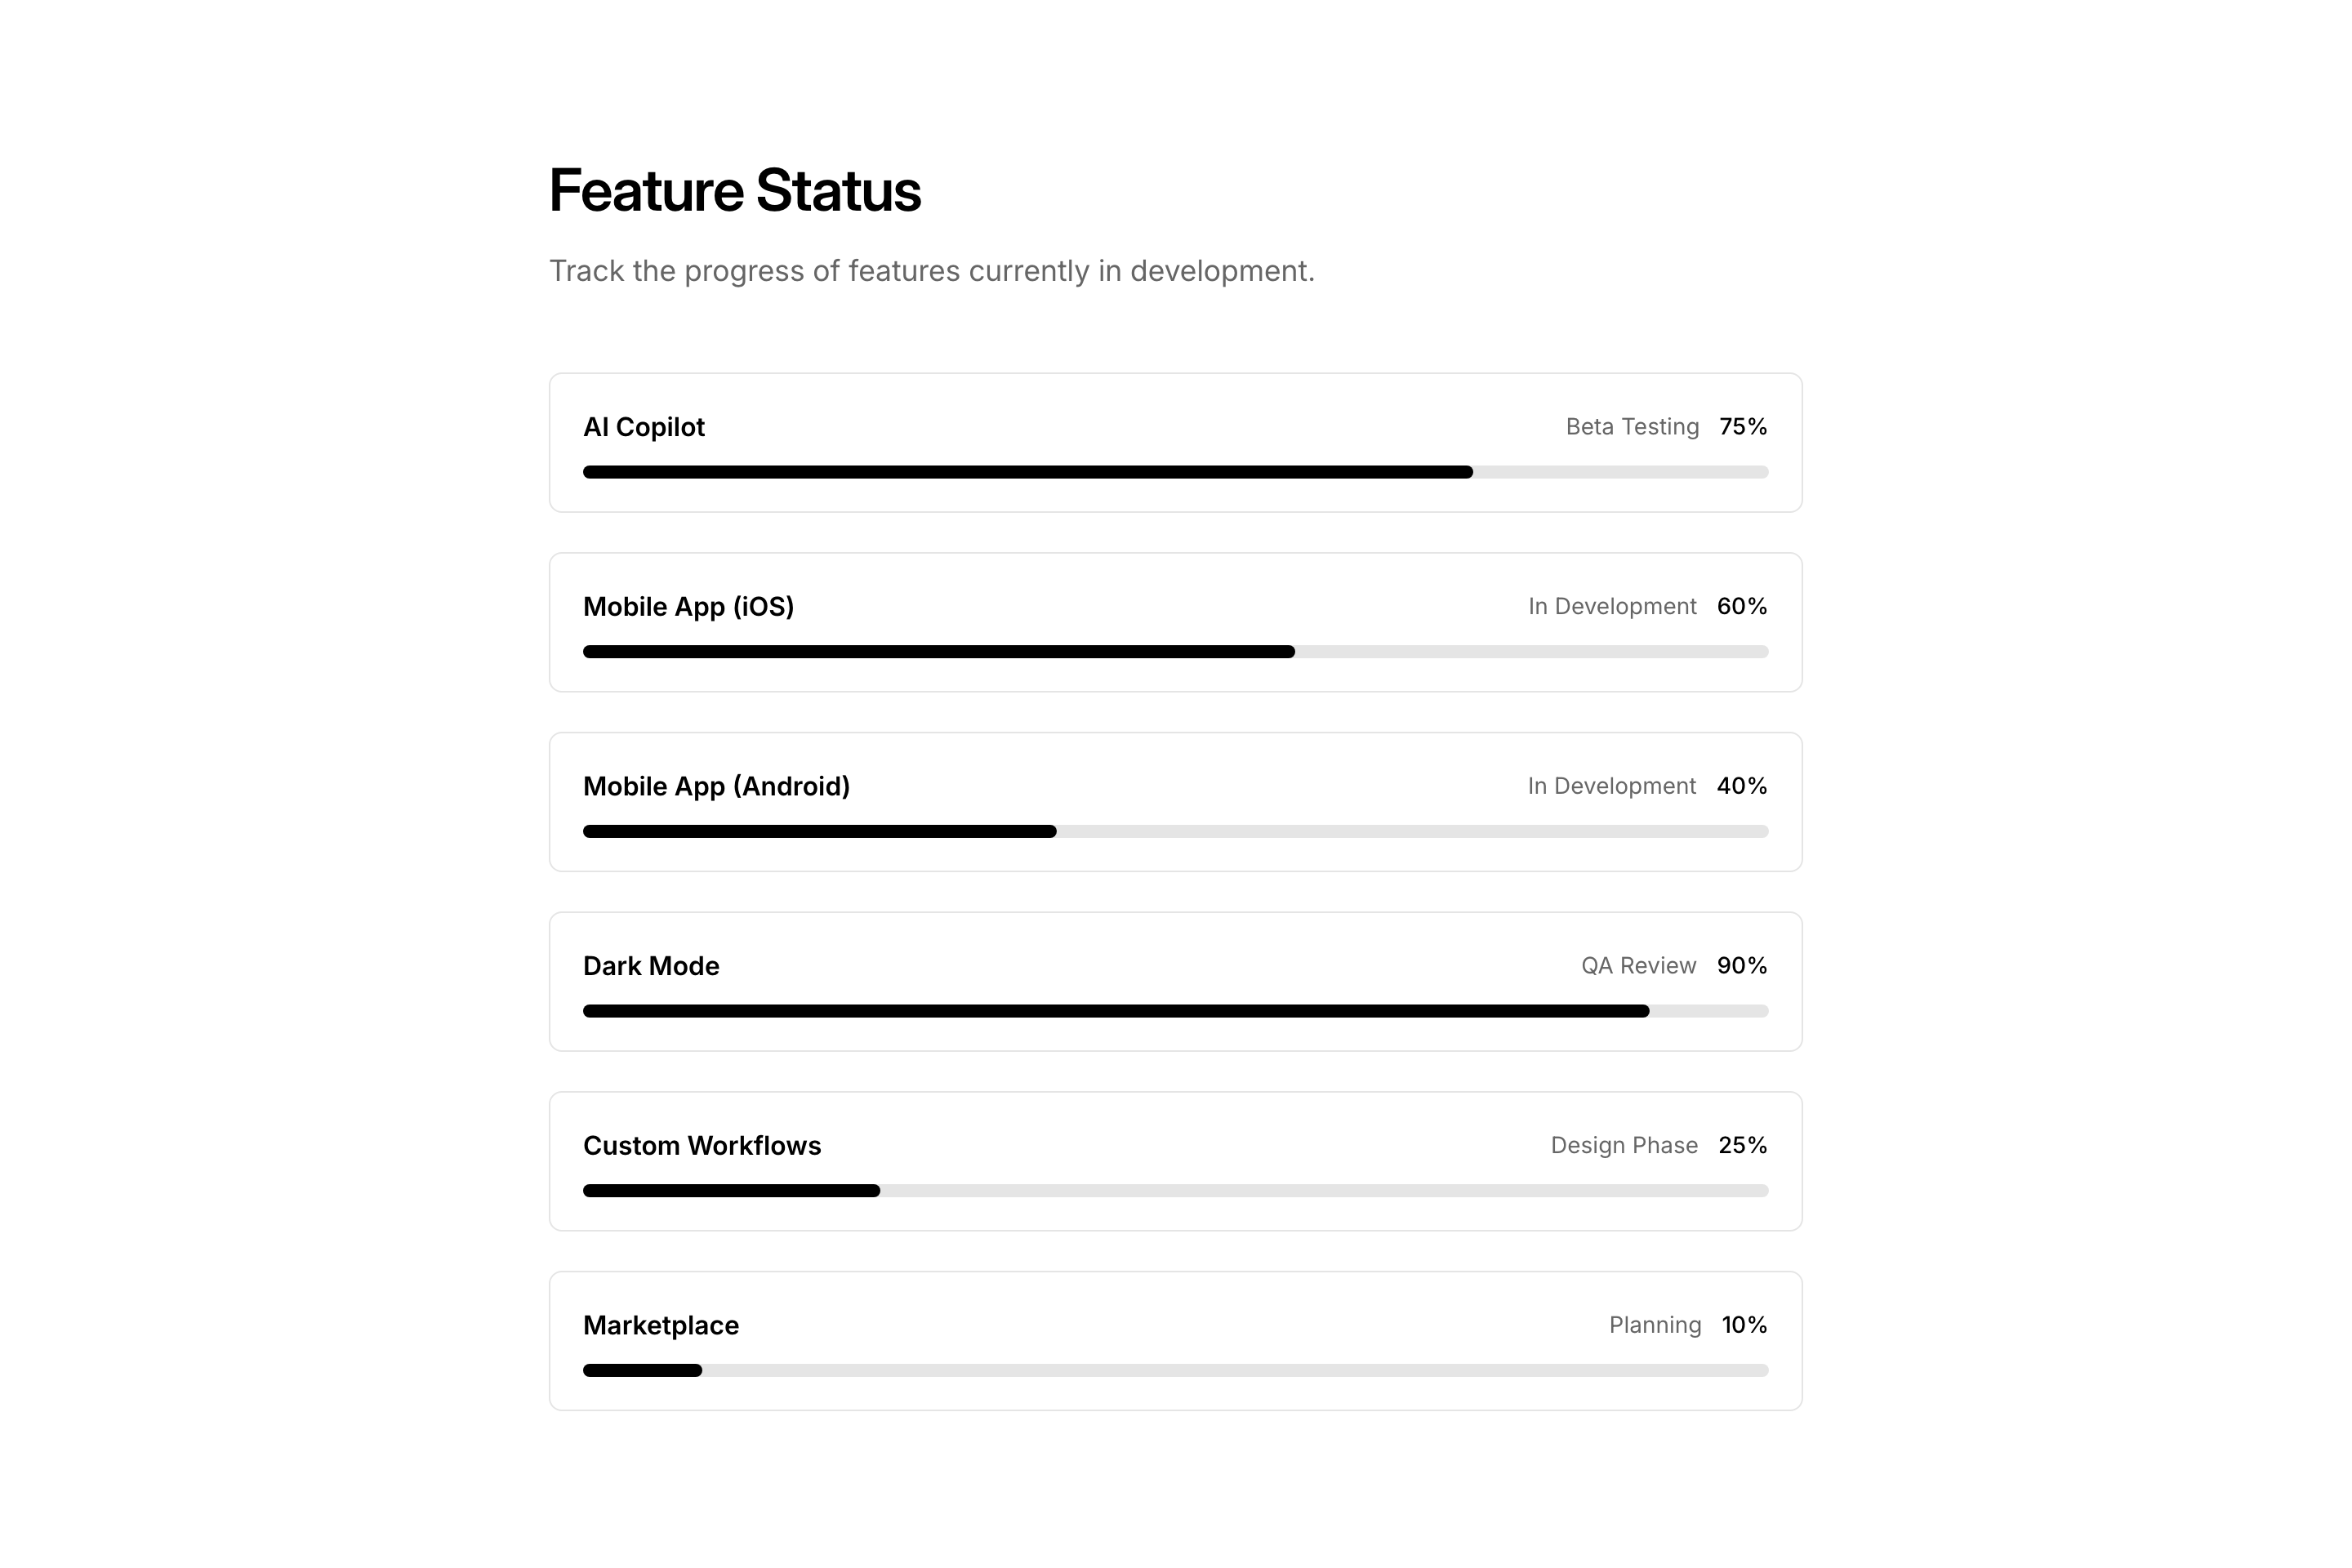Click the Beta Testing status label
2352x1568 pixels.
1632,427
